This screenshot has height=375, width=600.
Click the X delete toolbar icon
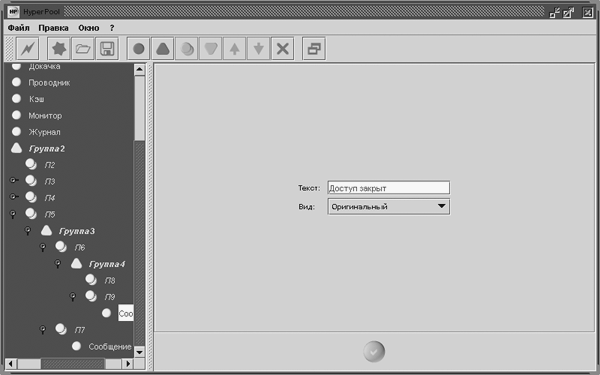[283, 49]
